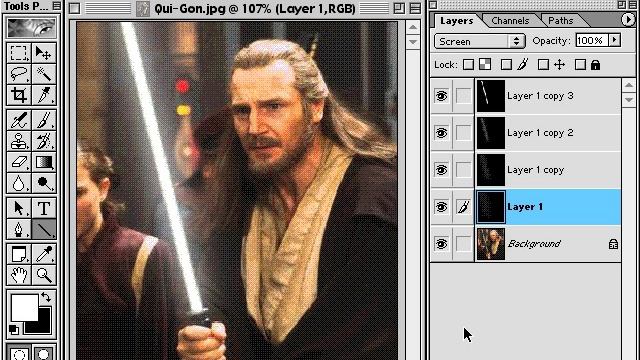640x360 pixels.
Task: Switch to the Channels tab
Action: pos(510,20)
